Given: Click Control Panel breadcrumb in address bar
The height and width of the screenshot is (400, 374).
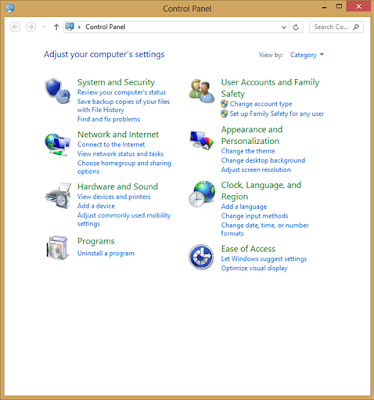Looking at the screenshot, I should tap(105, 27).
